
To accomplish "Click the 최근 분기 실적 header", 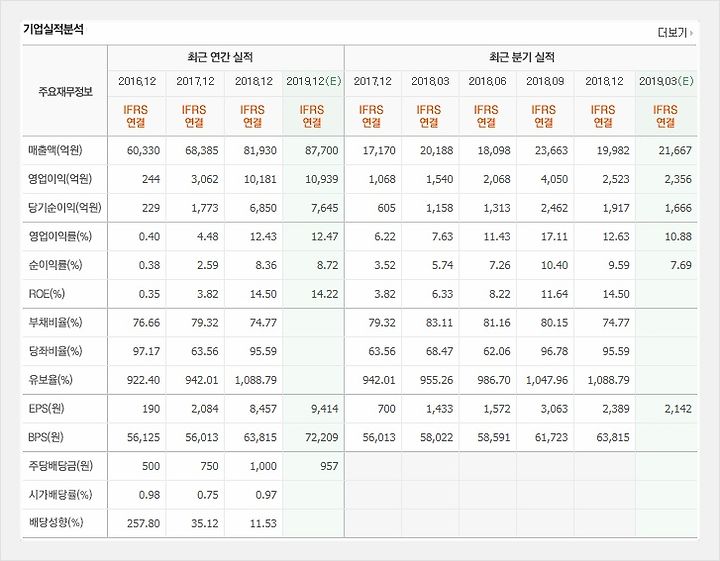I will (522, 57).
